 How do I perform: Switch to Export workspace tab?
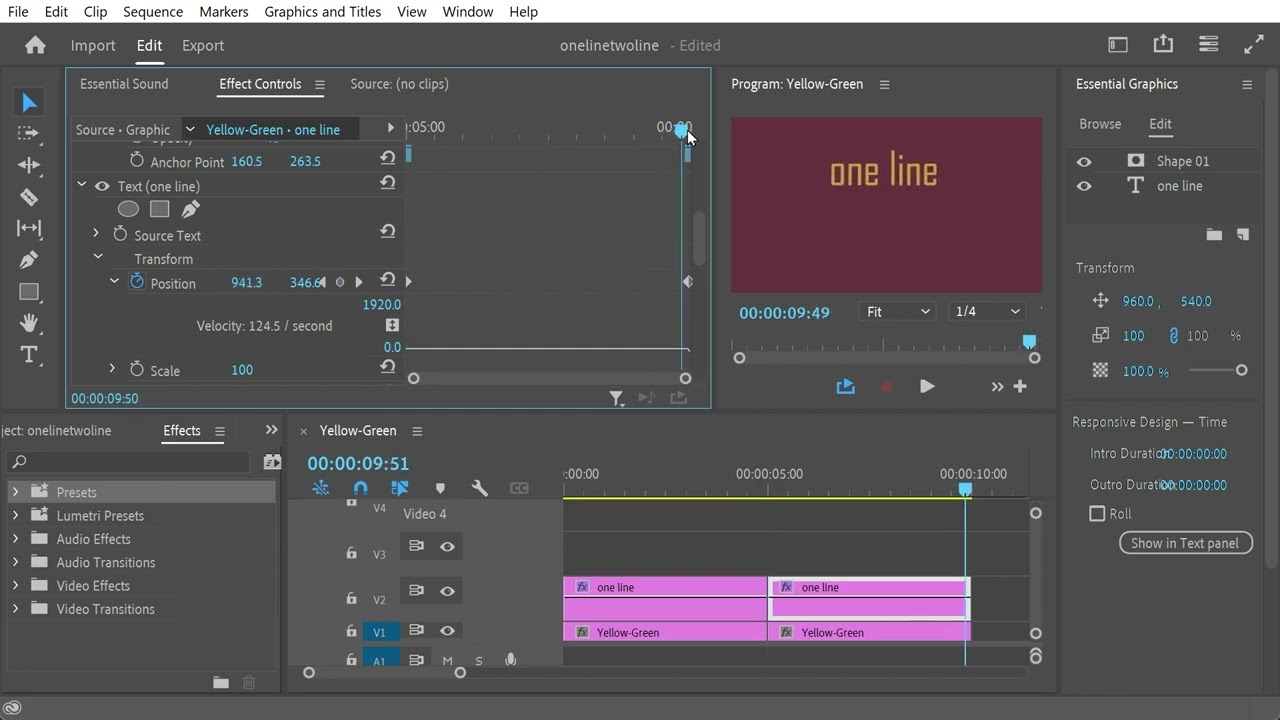203,45
